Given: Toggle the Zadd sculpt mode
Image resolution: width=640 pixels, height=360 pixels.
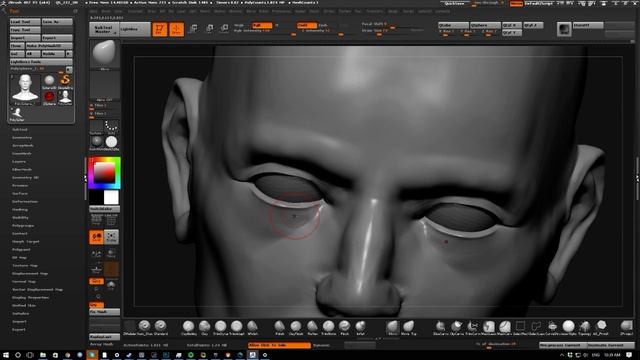Looking at the screenshot, I should pyautogui.click(x=307, y=25).
